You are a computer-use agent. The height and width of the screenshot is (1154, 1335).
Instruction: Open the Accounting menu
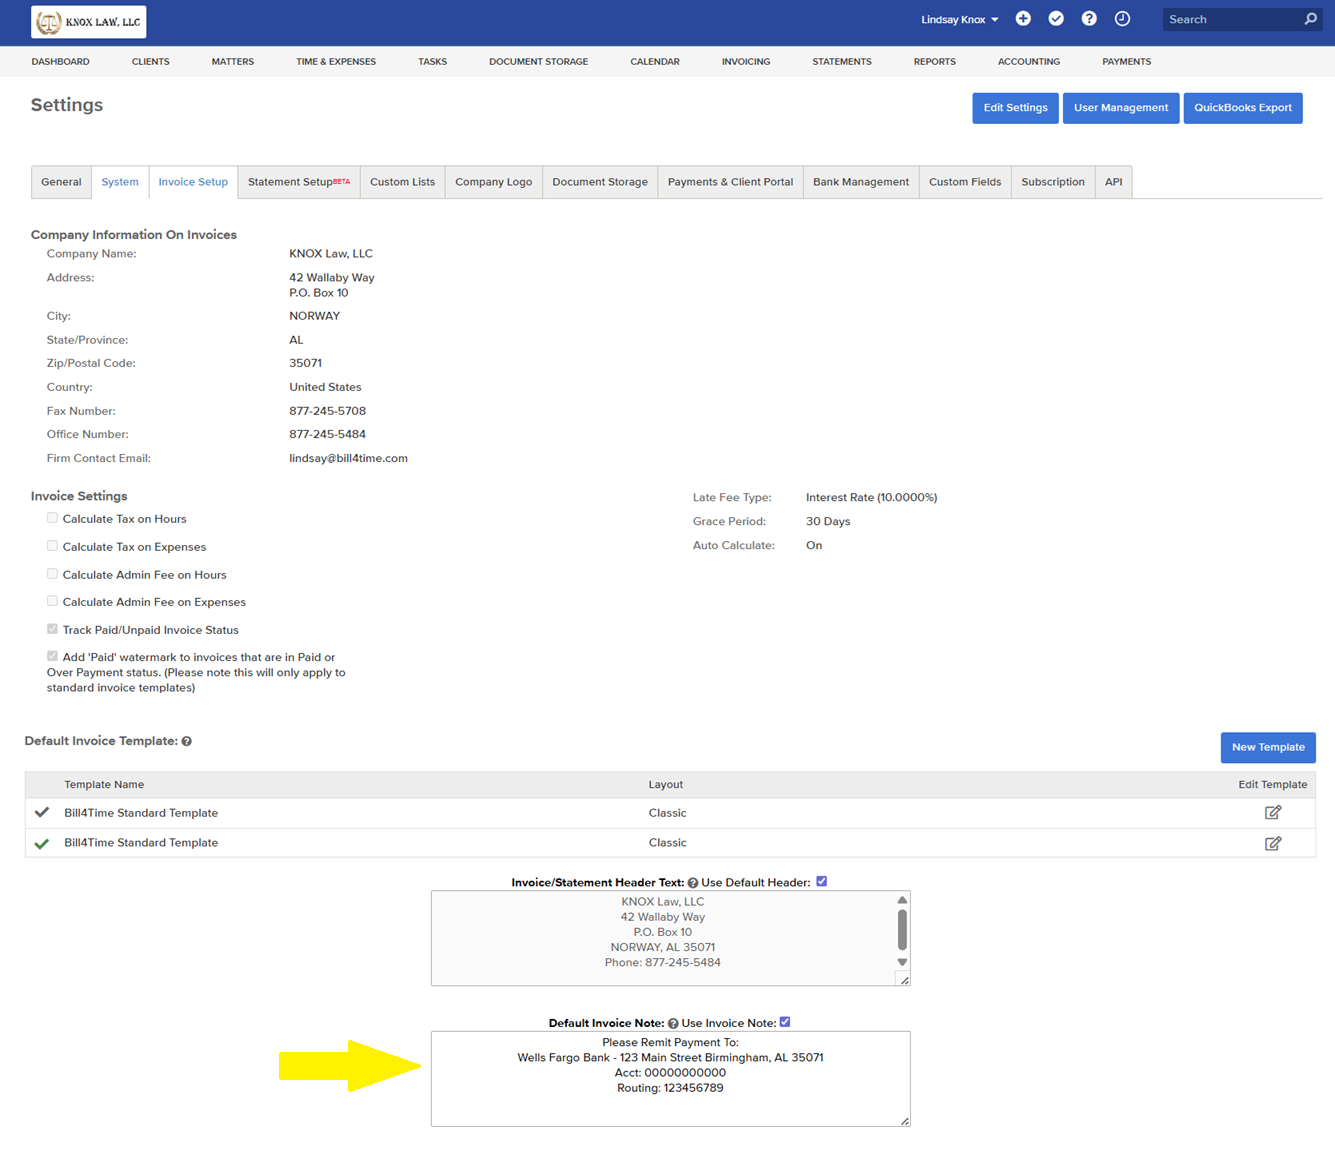(1029, 62)
